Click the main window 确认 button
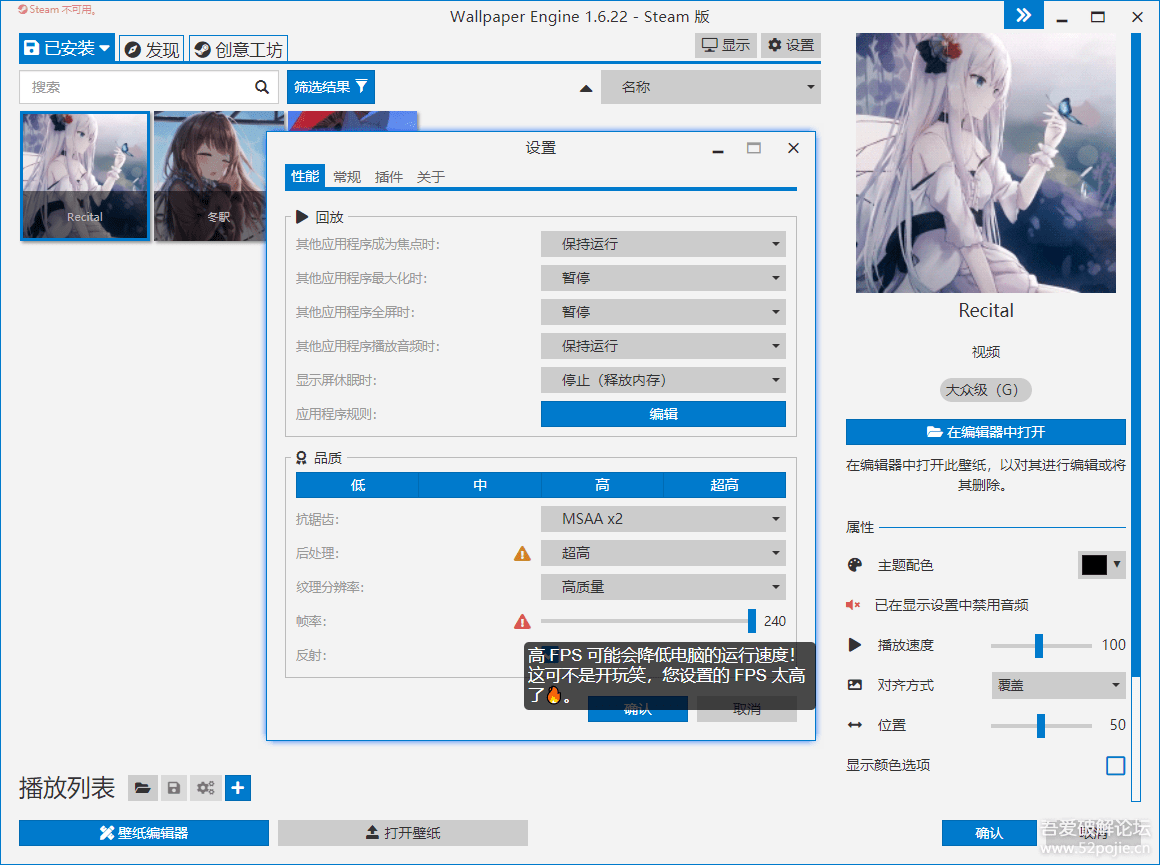Viewport: 1160px width, 865px height. coord(989,833)
